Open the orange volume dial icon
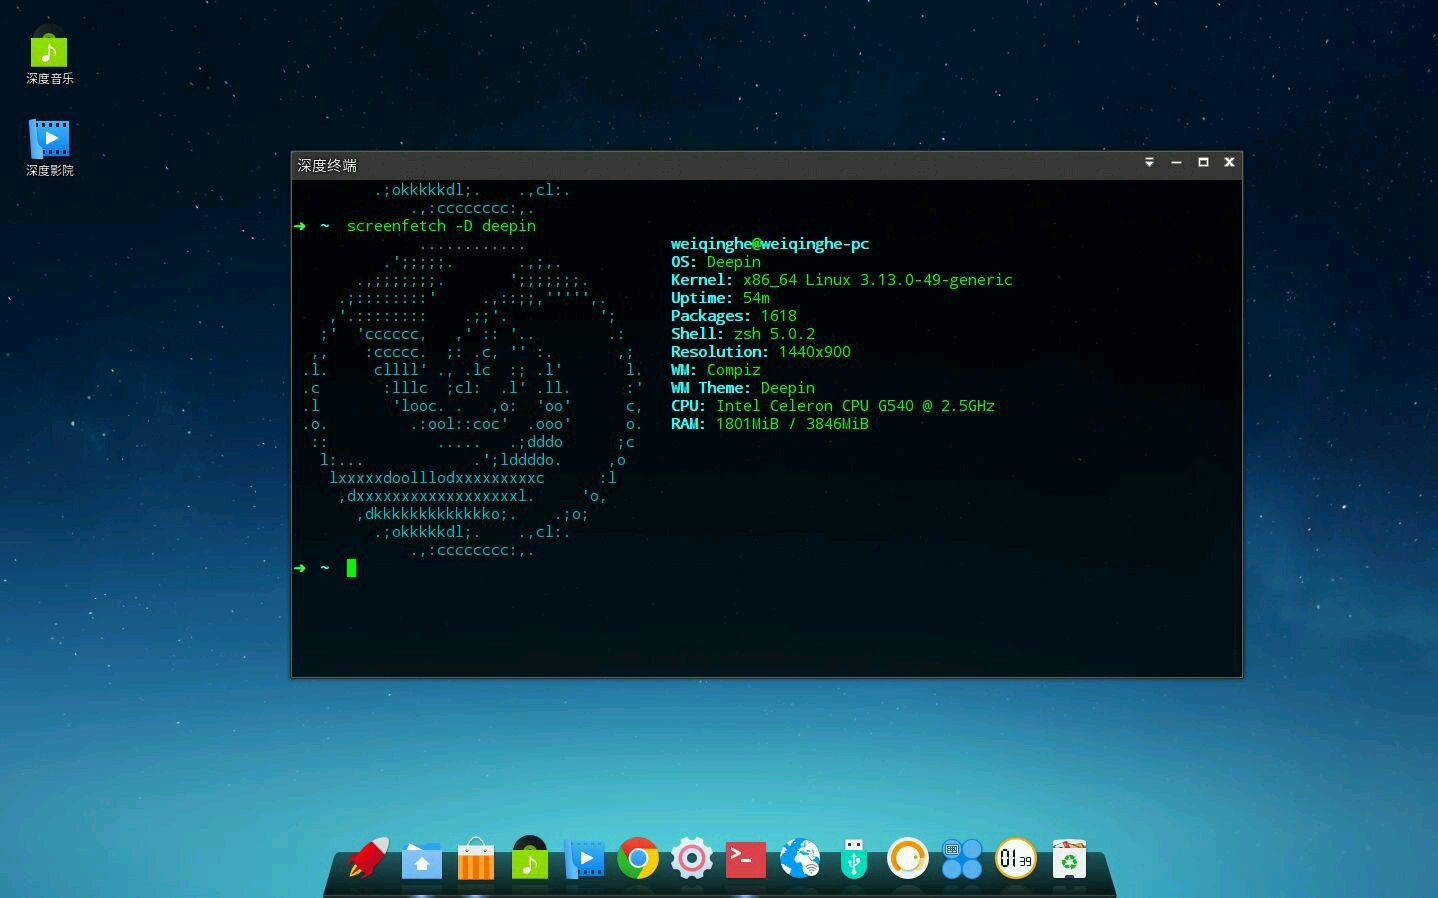This screenshot has height=898, width=1438. [x=907, y=858]
